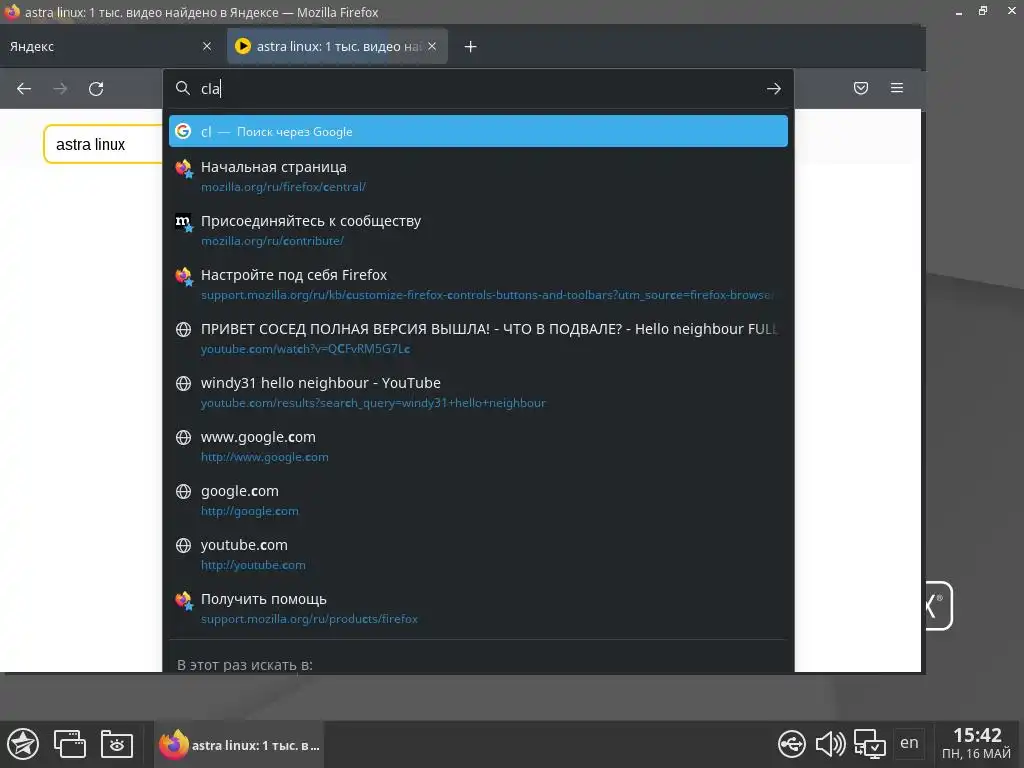Open the file manager icon in the taskbar
This screenshot has width=1024, height=768.
pos(117,744)
